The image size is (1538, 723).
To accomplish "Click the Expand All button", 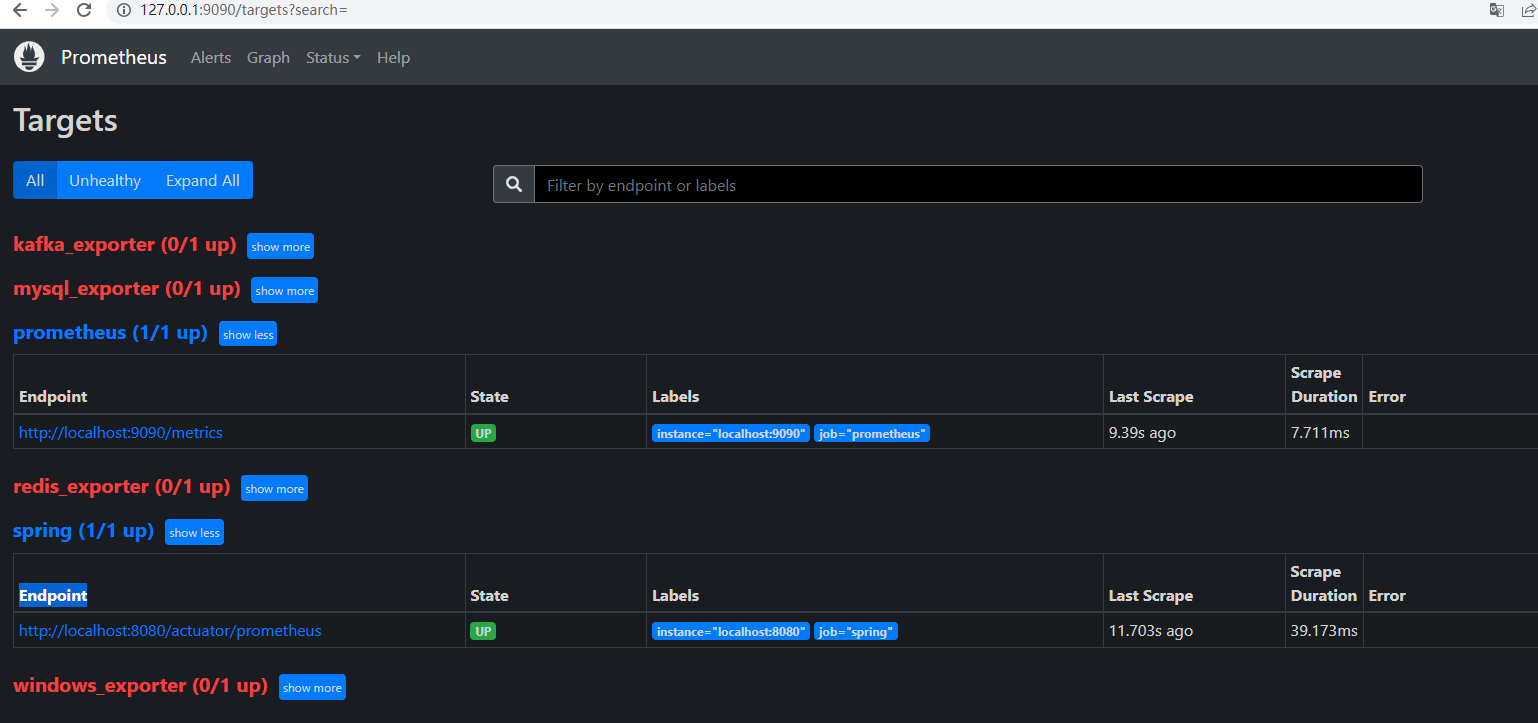I will click(203, 180).
